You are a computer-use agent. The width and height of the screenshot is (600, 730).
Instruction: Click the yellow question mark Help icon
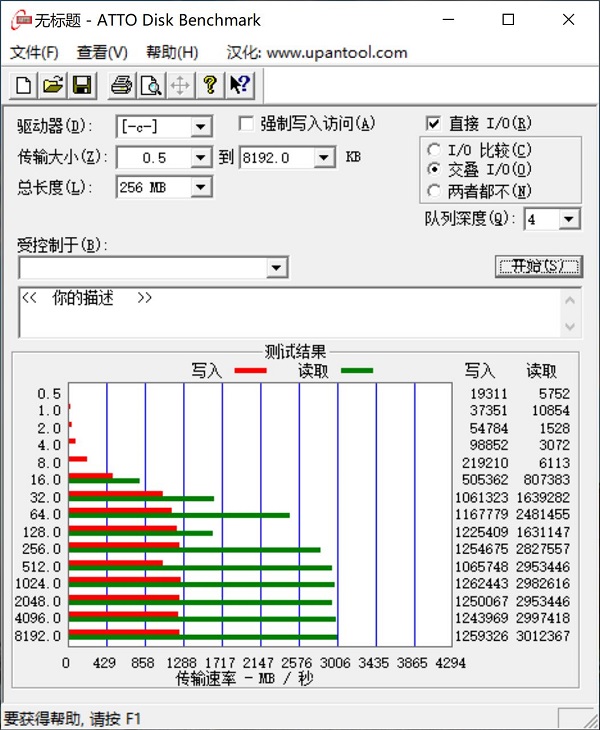pos(209,85)
